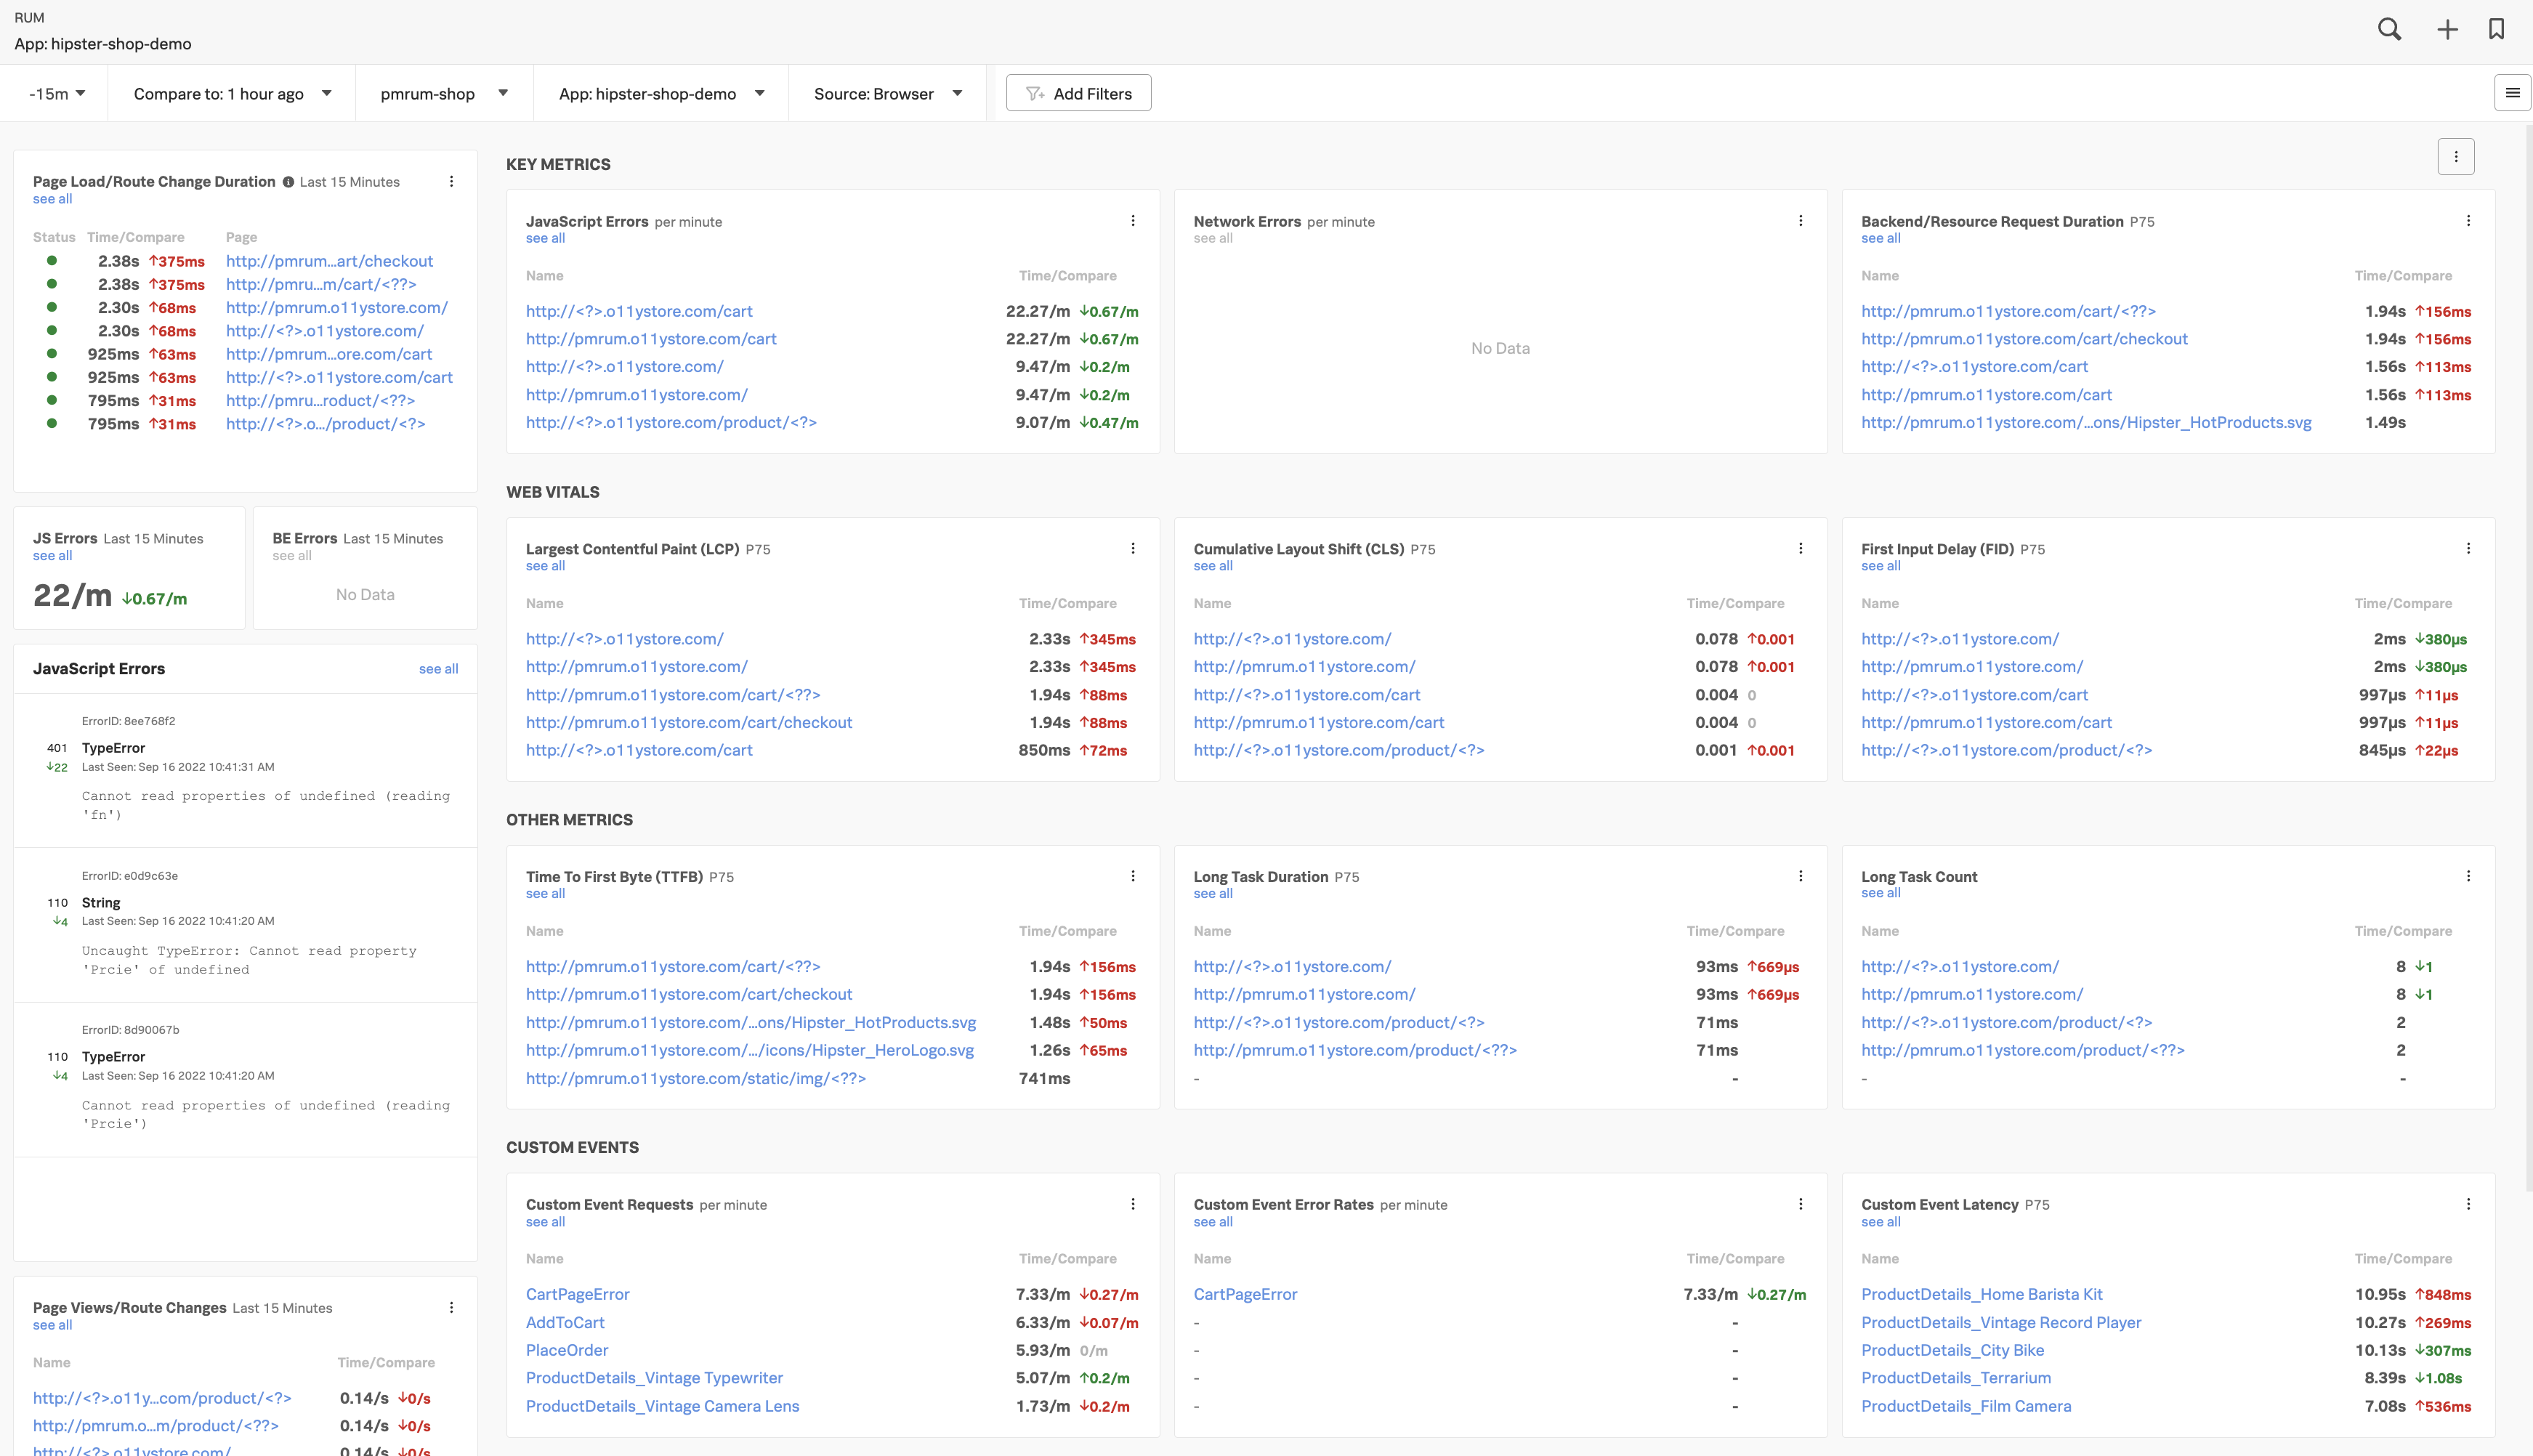Click the RUM breadcrumb label
The image size is (2533, 1456).
pyautogui.click(x=29, y=18)
